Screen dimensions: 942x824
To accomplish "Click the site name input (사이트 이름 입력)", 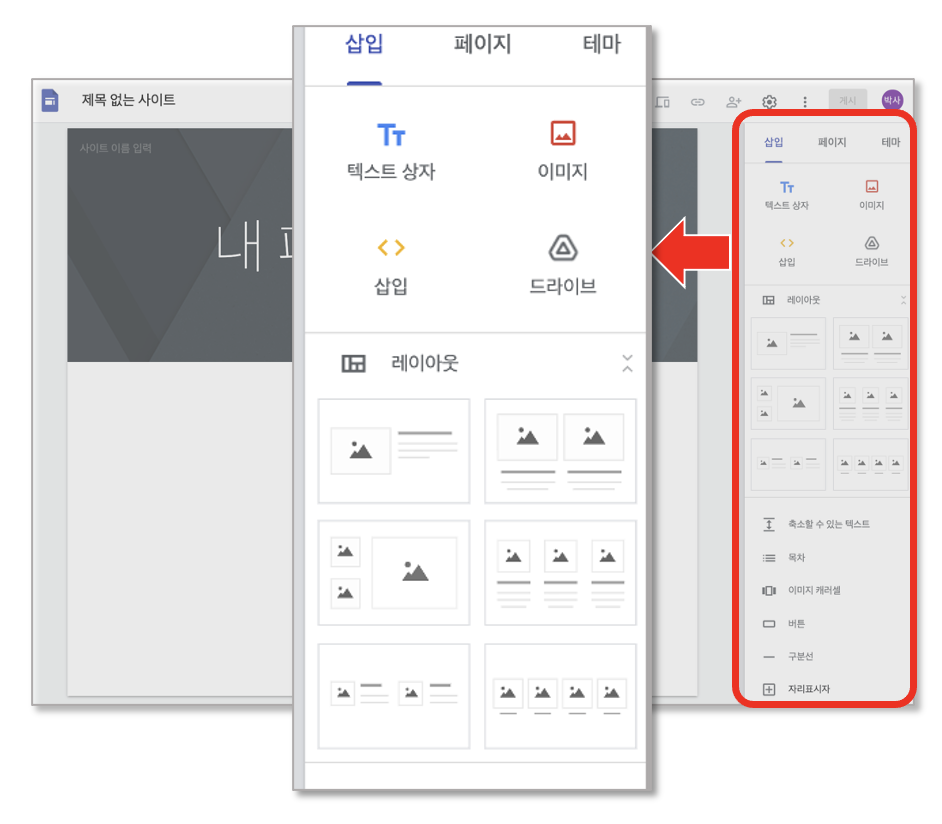I will [115, 148].
